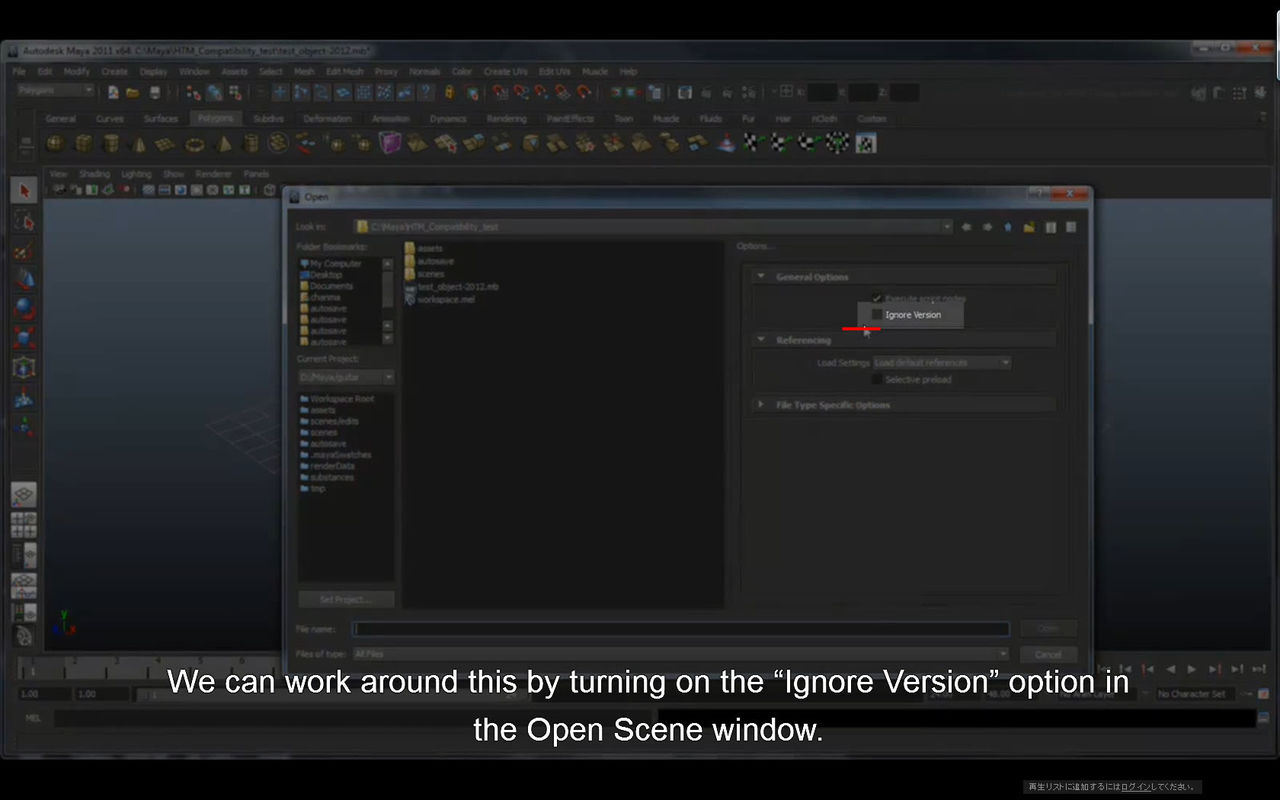Collapse the General Options section

coord(761,277)
